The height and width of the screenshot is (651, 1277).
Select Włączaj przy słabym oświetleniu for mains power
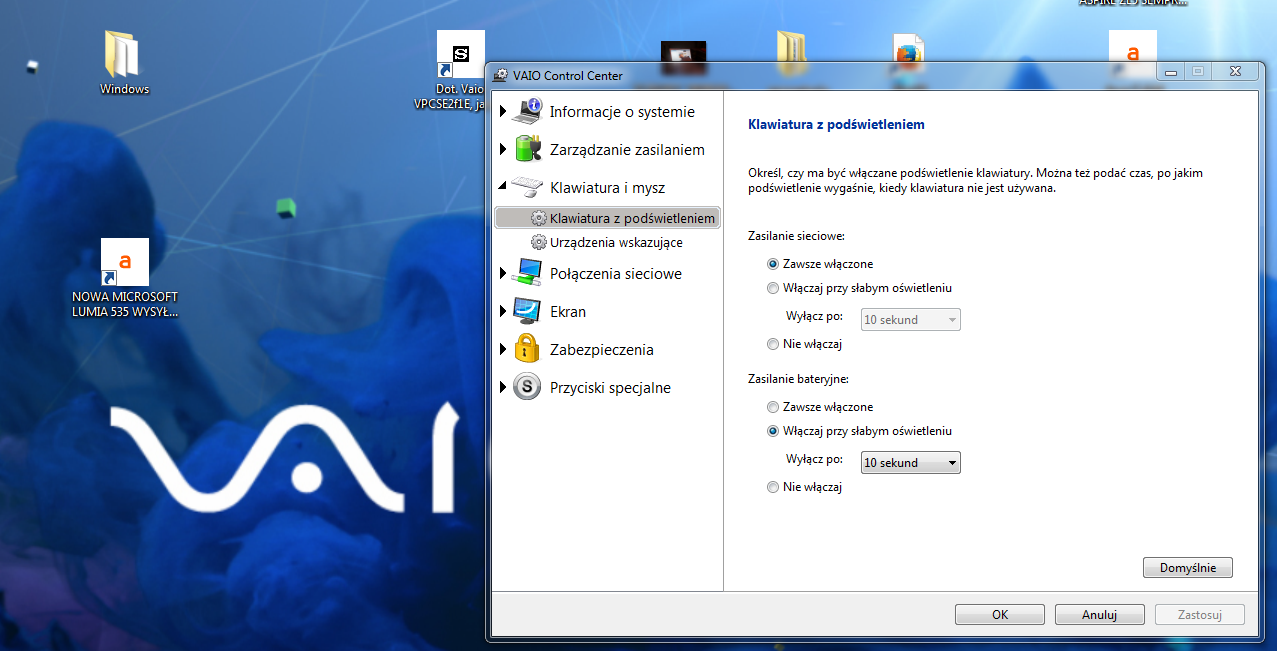click(772, 287)
